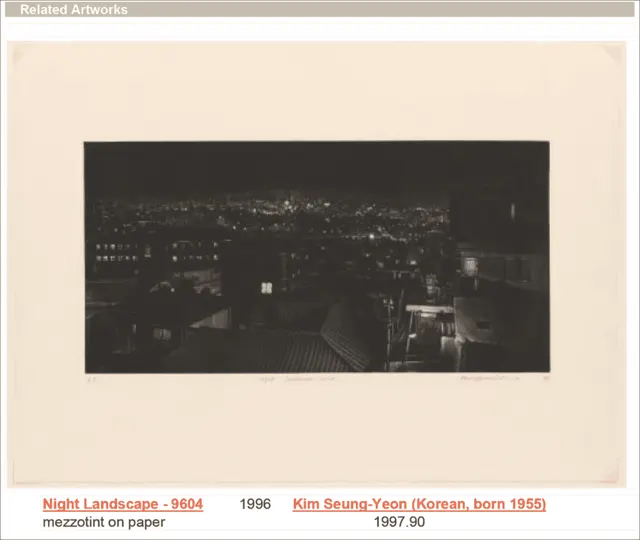This screenshot has height=540, width=640.
Task: Open artist link Kim Seung-Yeon (Korean, born 1955)
Action: click(419, 504)
